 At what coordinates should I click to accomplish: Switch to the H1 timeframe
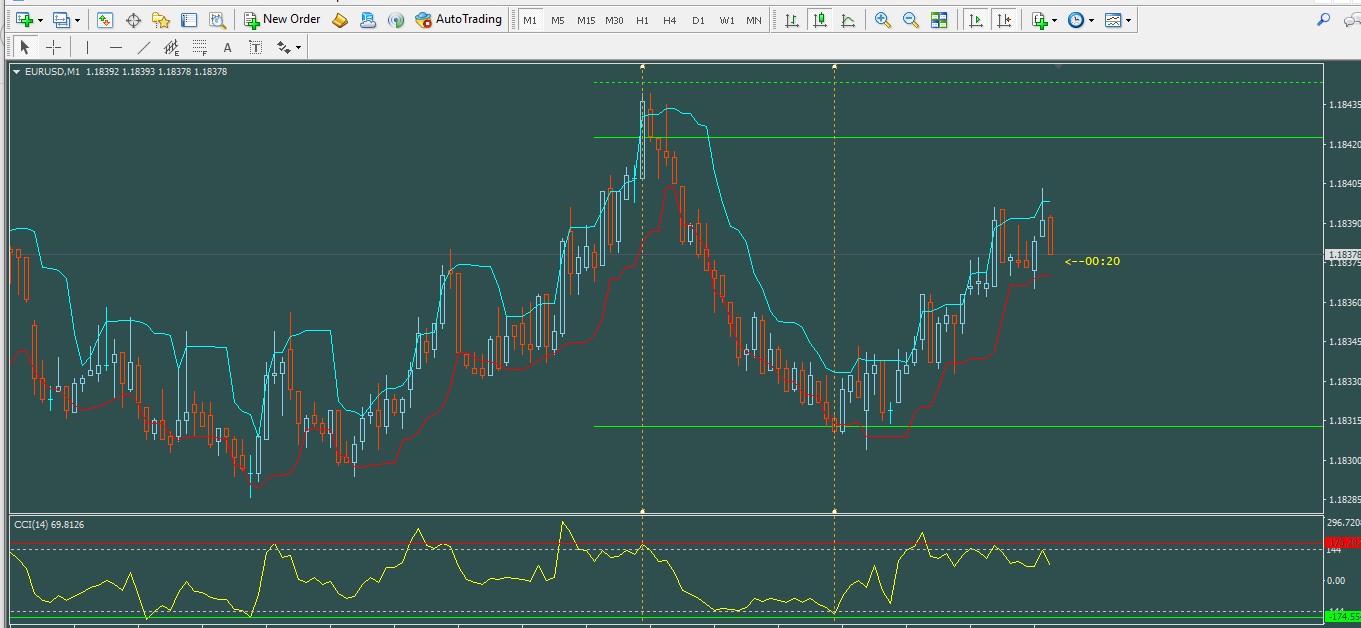642,20
